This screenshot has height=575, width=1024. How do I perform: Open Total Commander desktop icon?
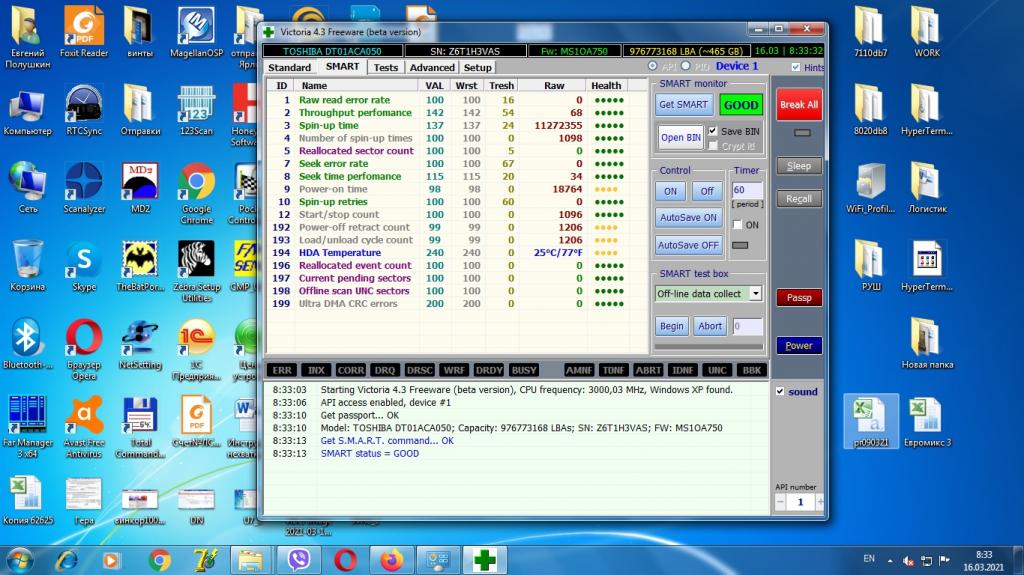click(140, 427)
